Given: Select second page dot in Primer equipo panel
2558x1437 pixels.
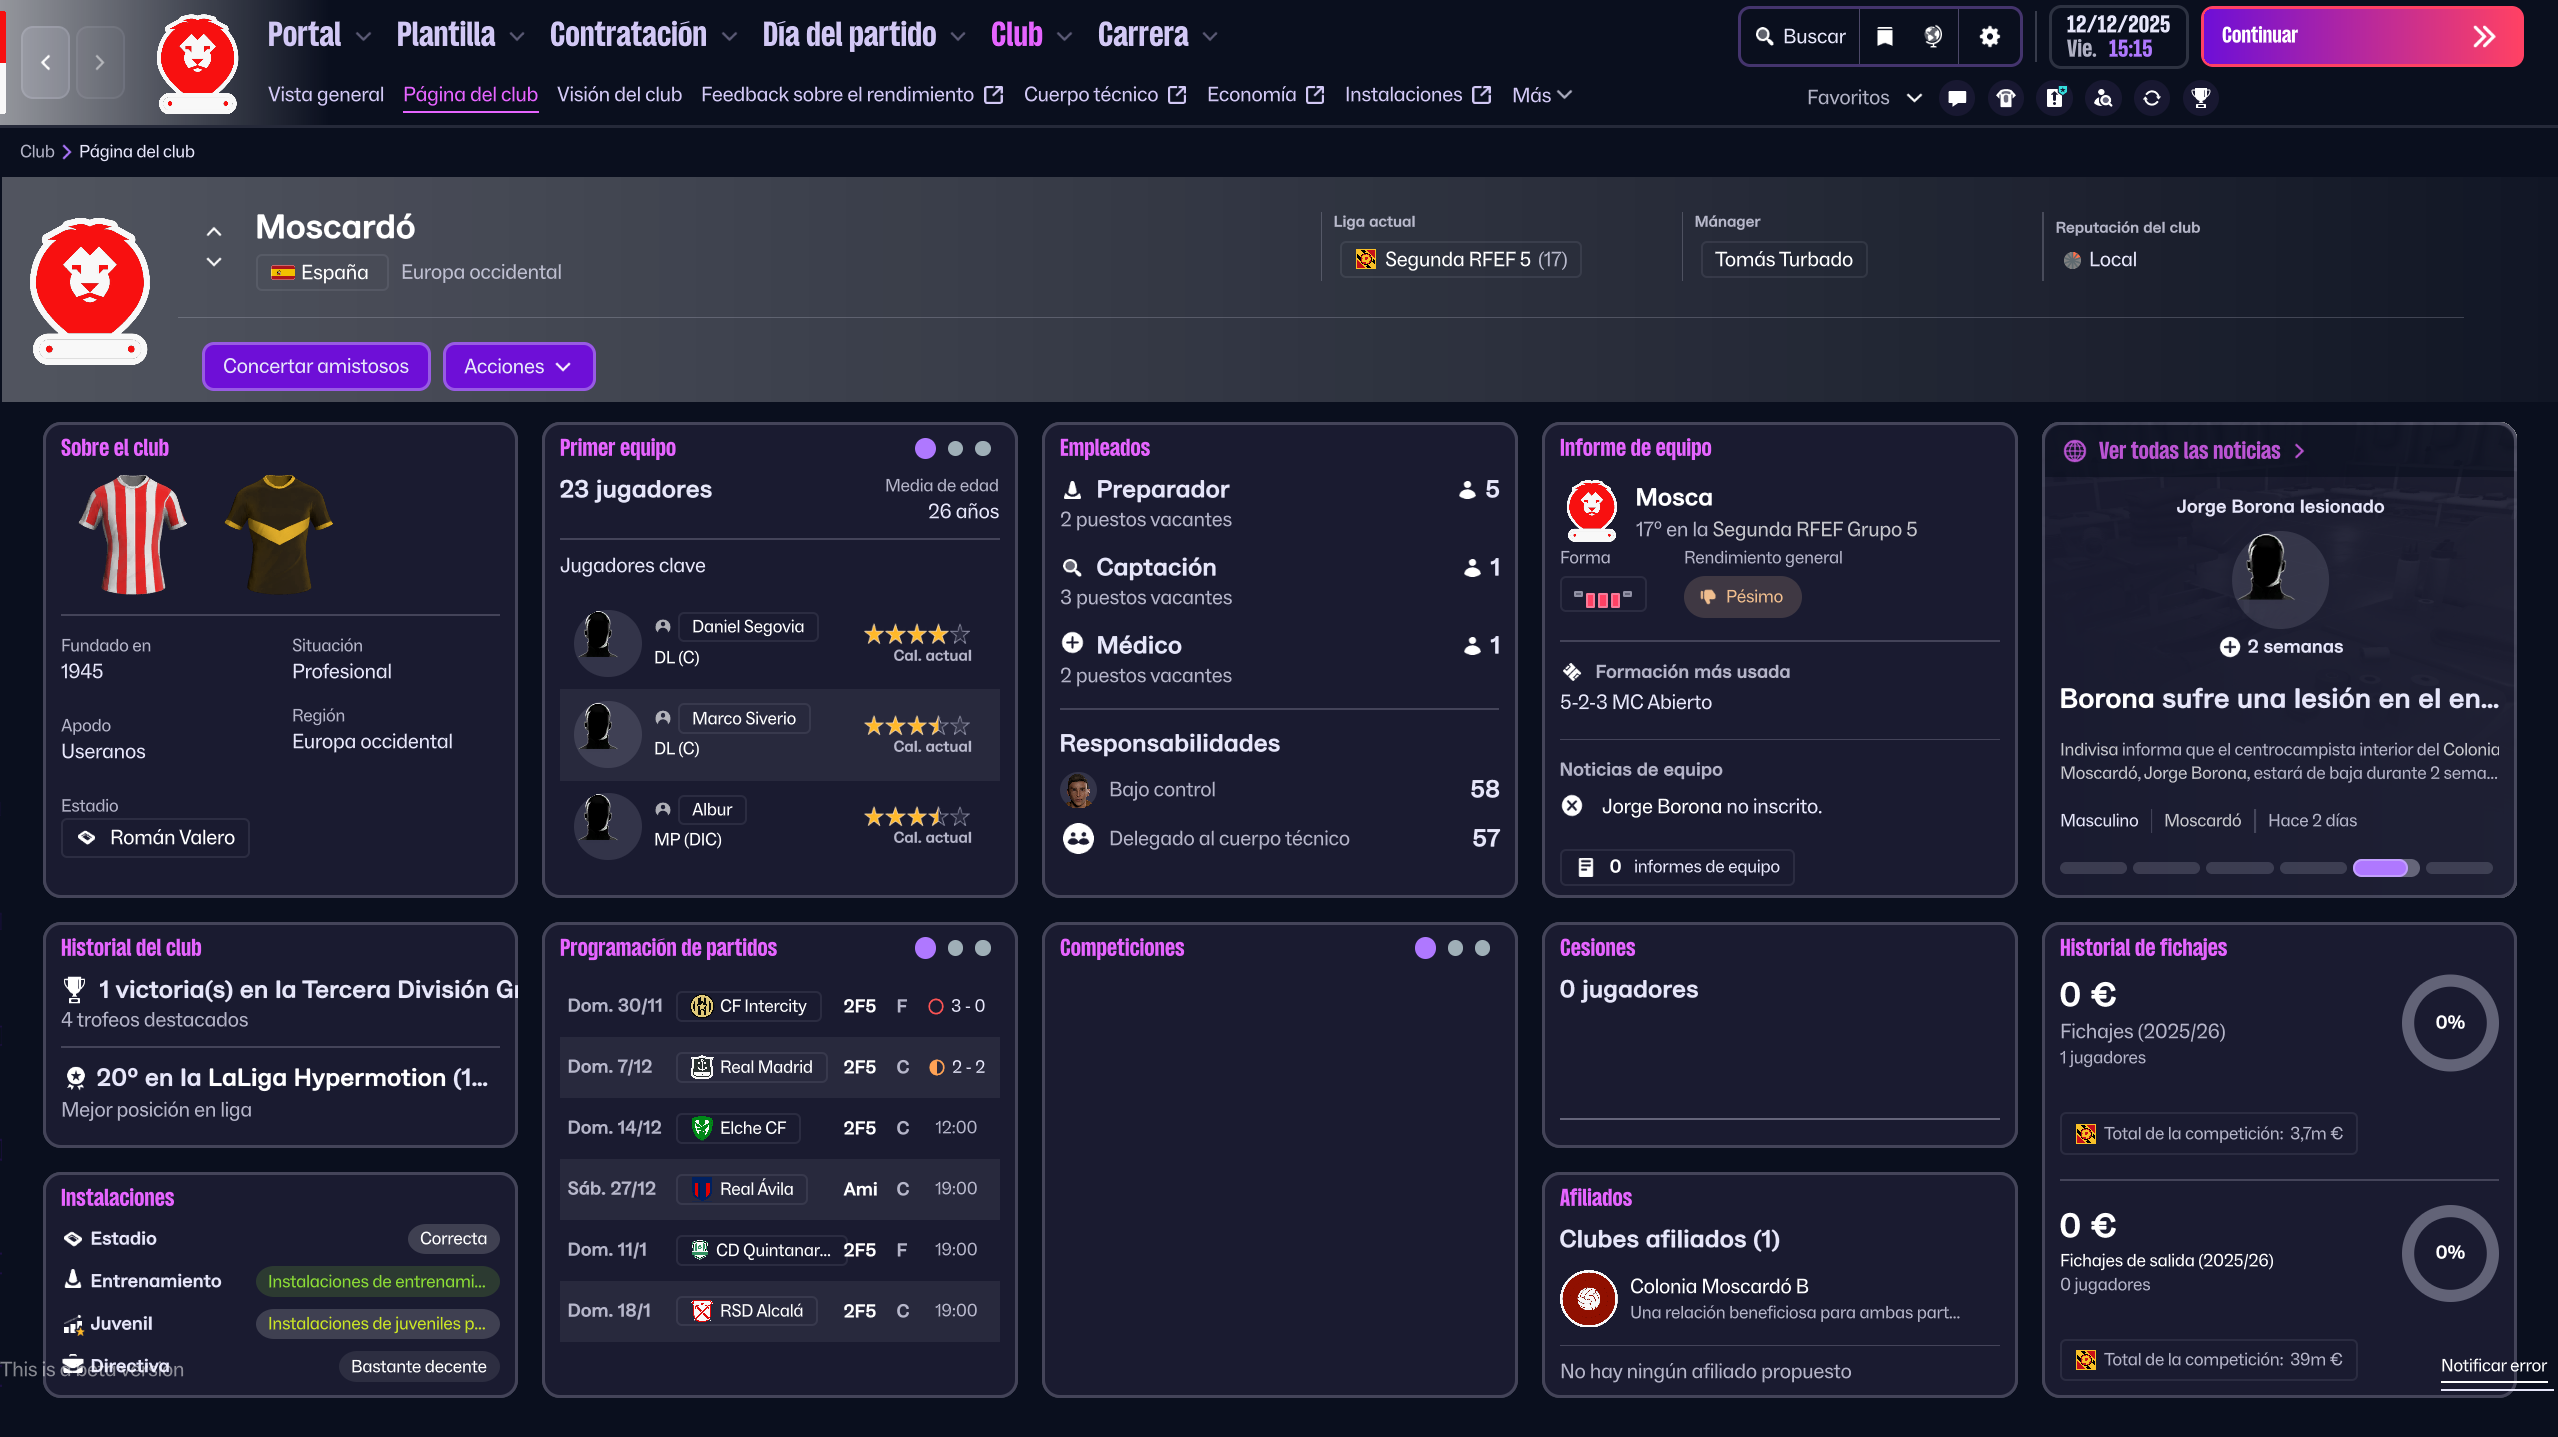Looking at the screenshot, I should pyautogui.click(x=955, y=449).
